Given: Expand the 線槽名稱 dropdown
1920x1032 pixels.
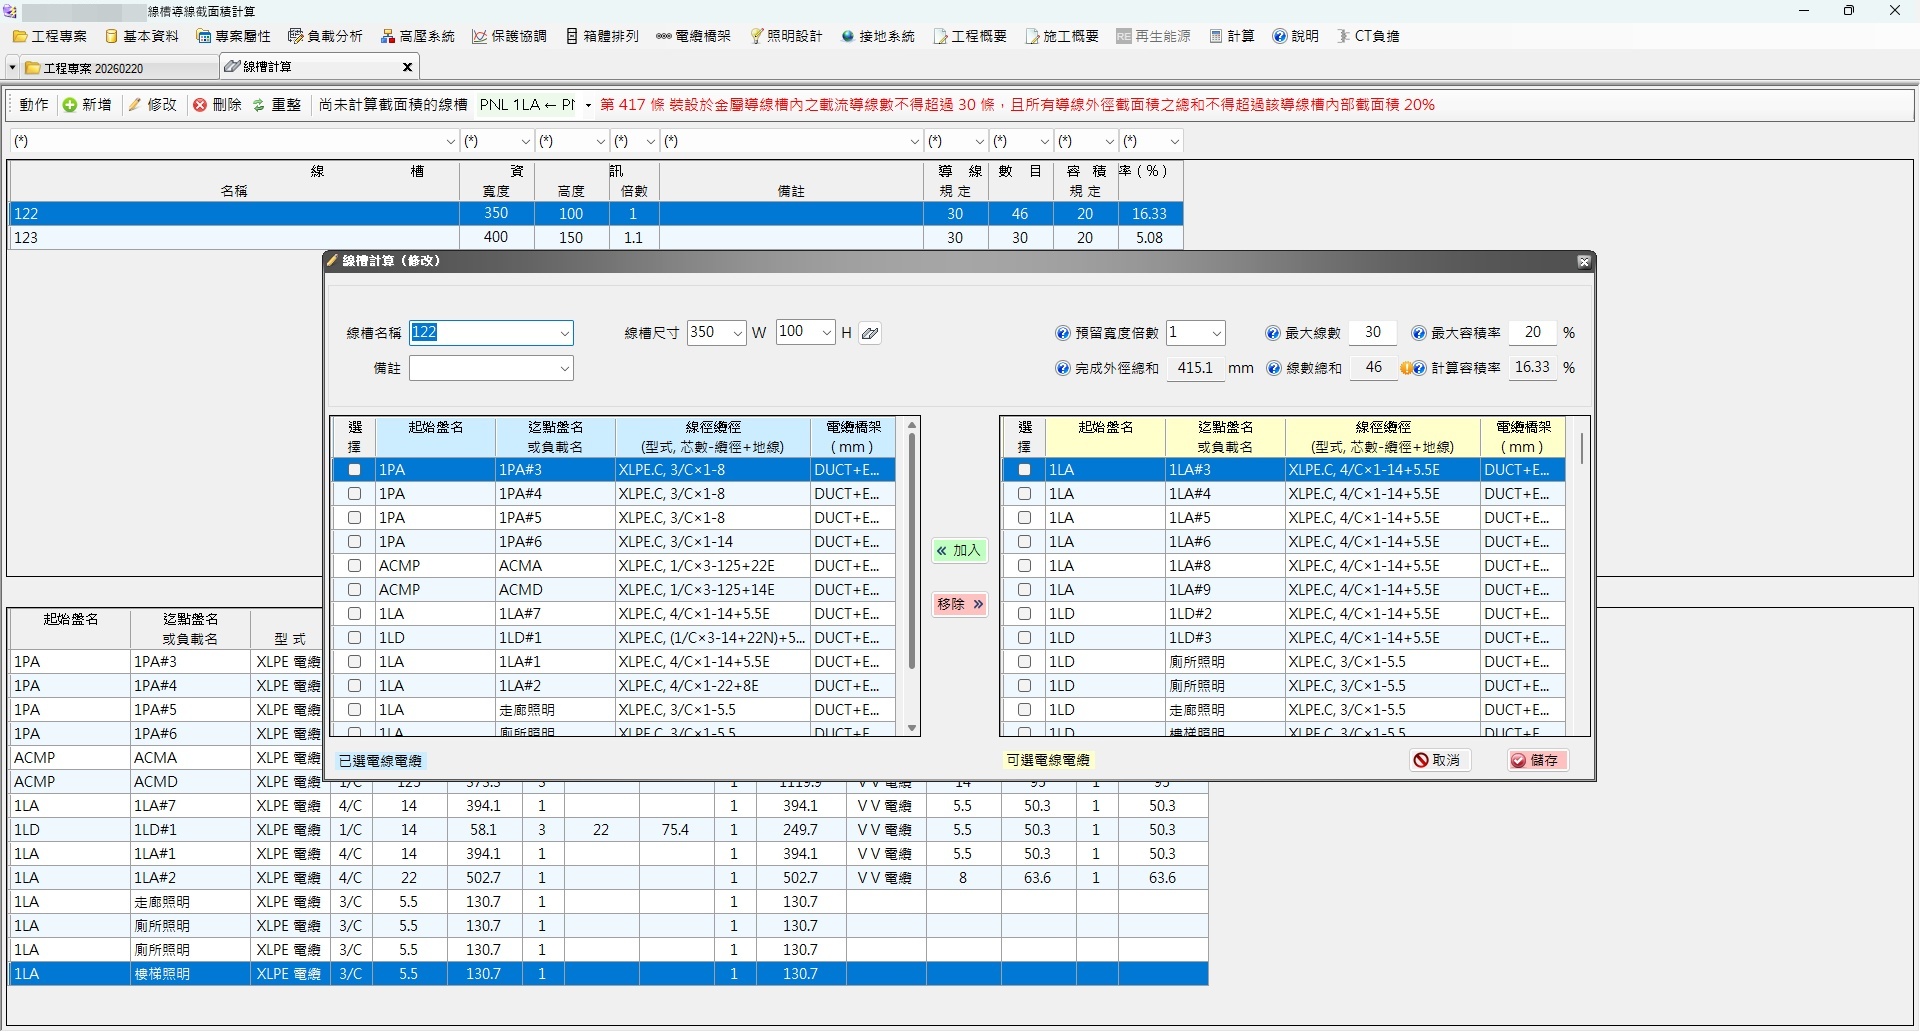Looking at the screenshot, I should pyautogui.click(x=565, y=333).
